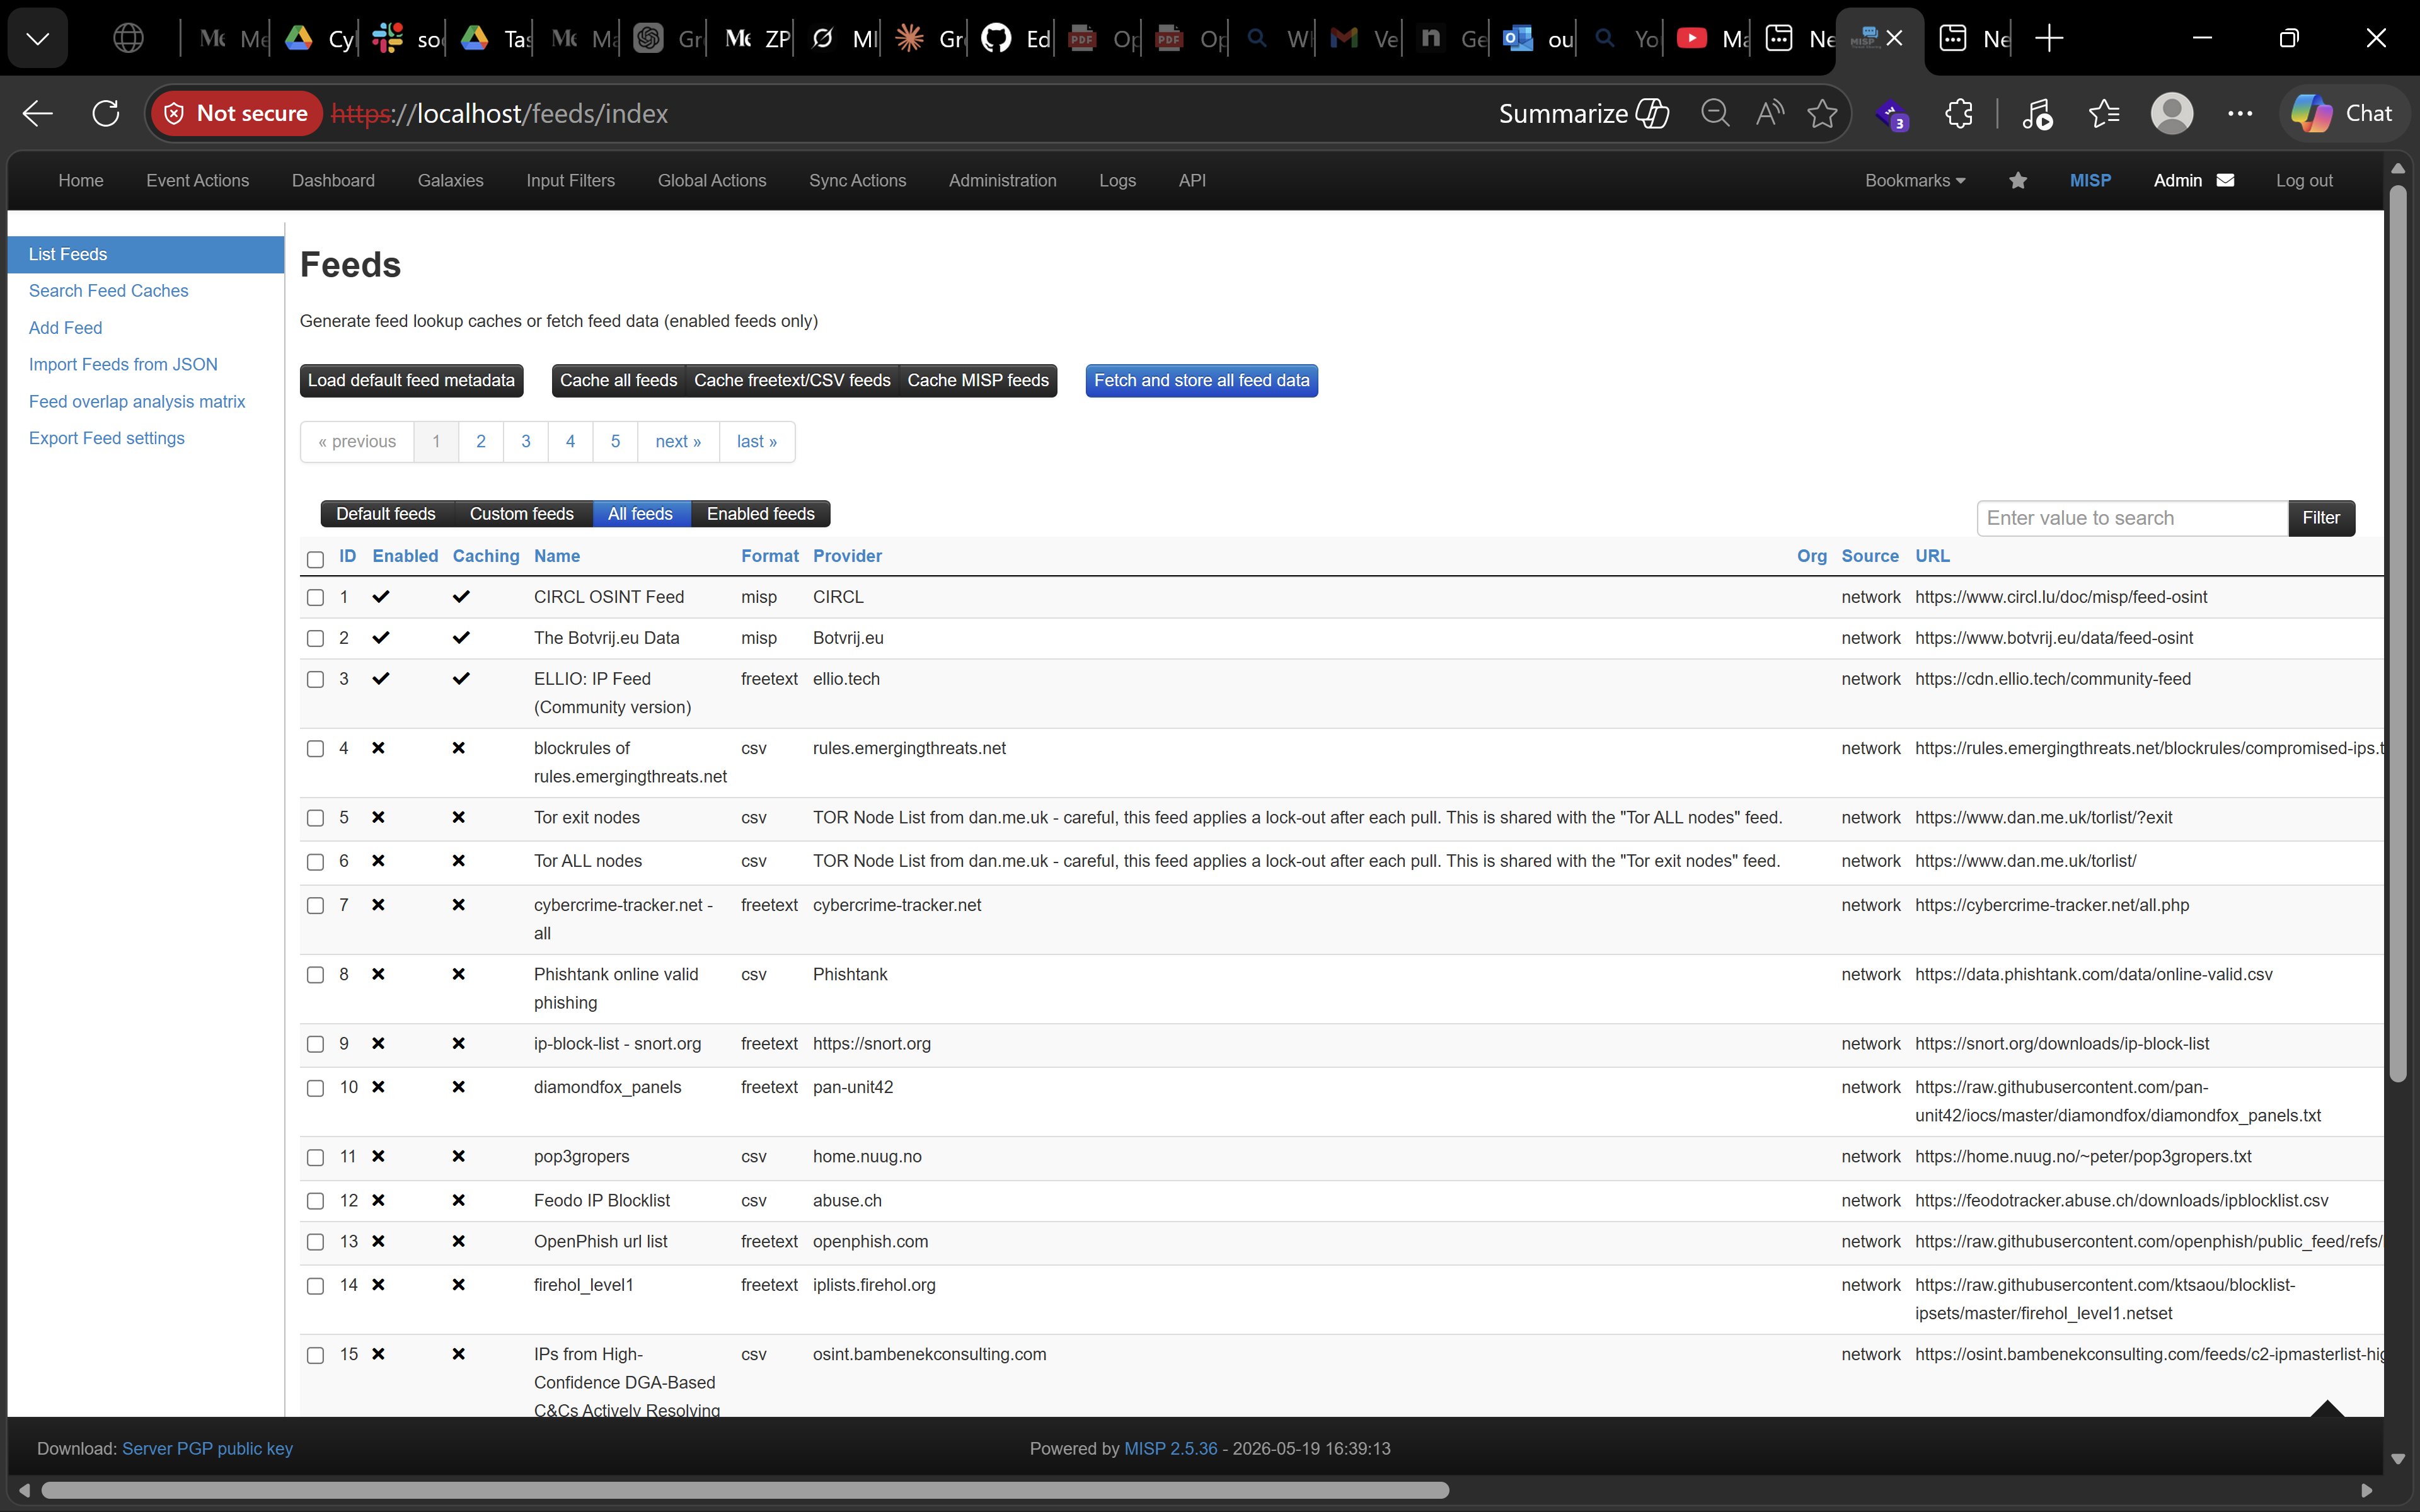Screen dimensions: 2420x1512
Task: Click Cache all feeds button
Action: pyautogui.click(x=618, y=380)
